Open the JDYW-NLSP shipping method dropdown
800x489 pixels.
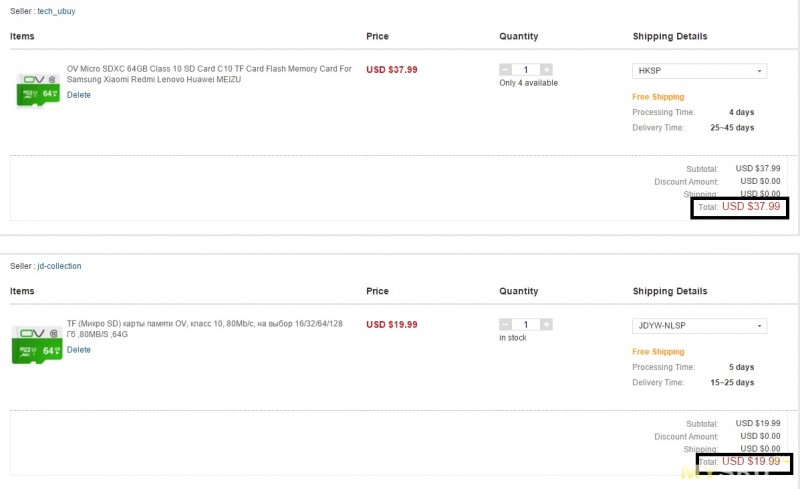699,326
